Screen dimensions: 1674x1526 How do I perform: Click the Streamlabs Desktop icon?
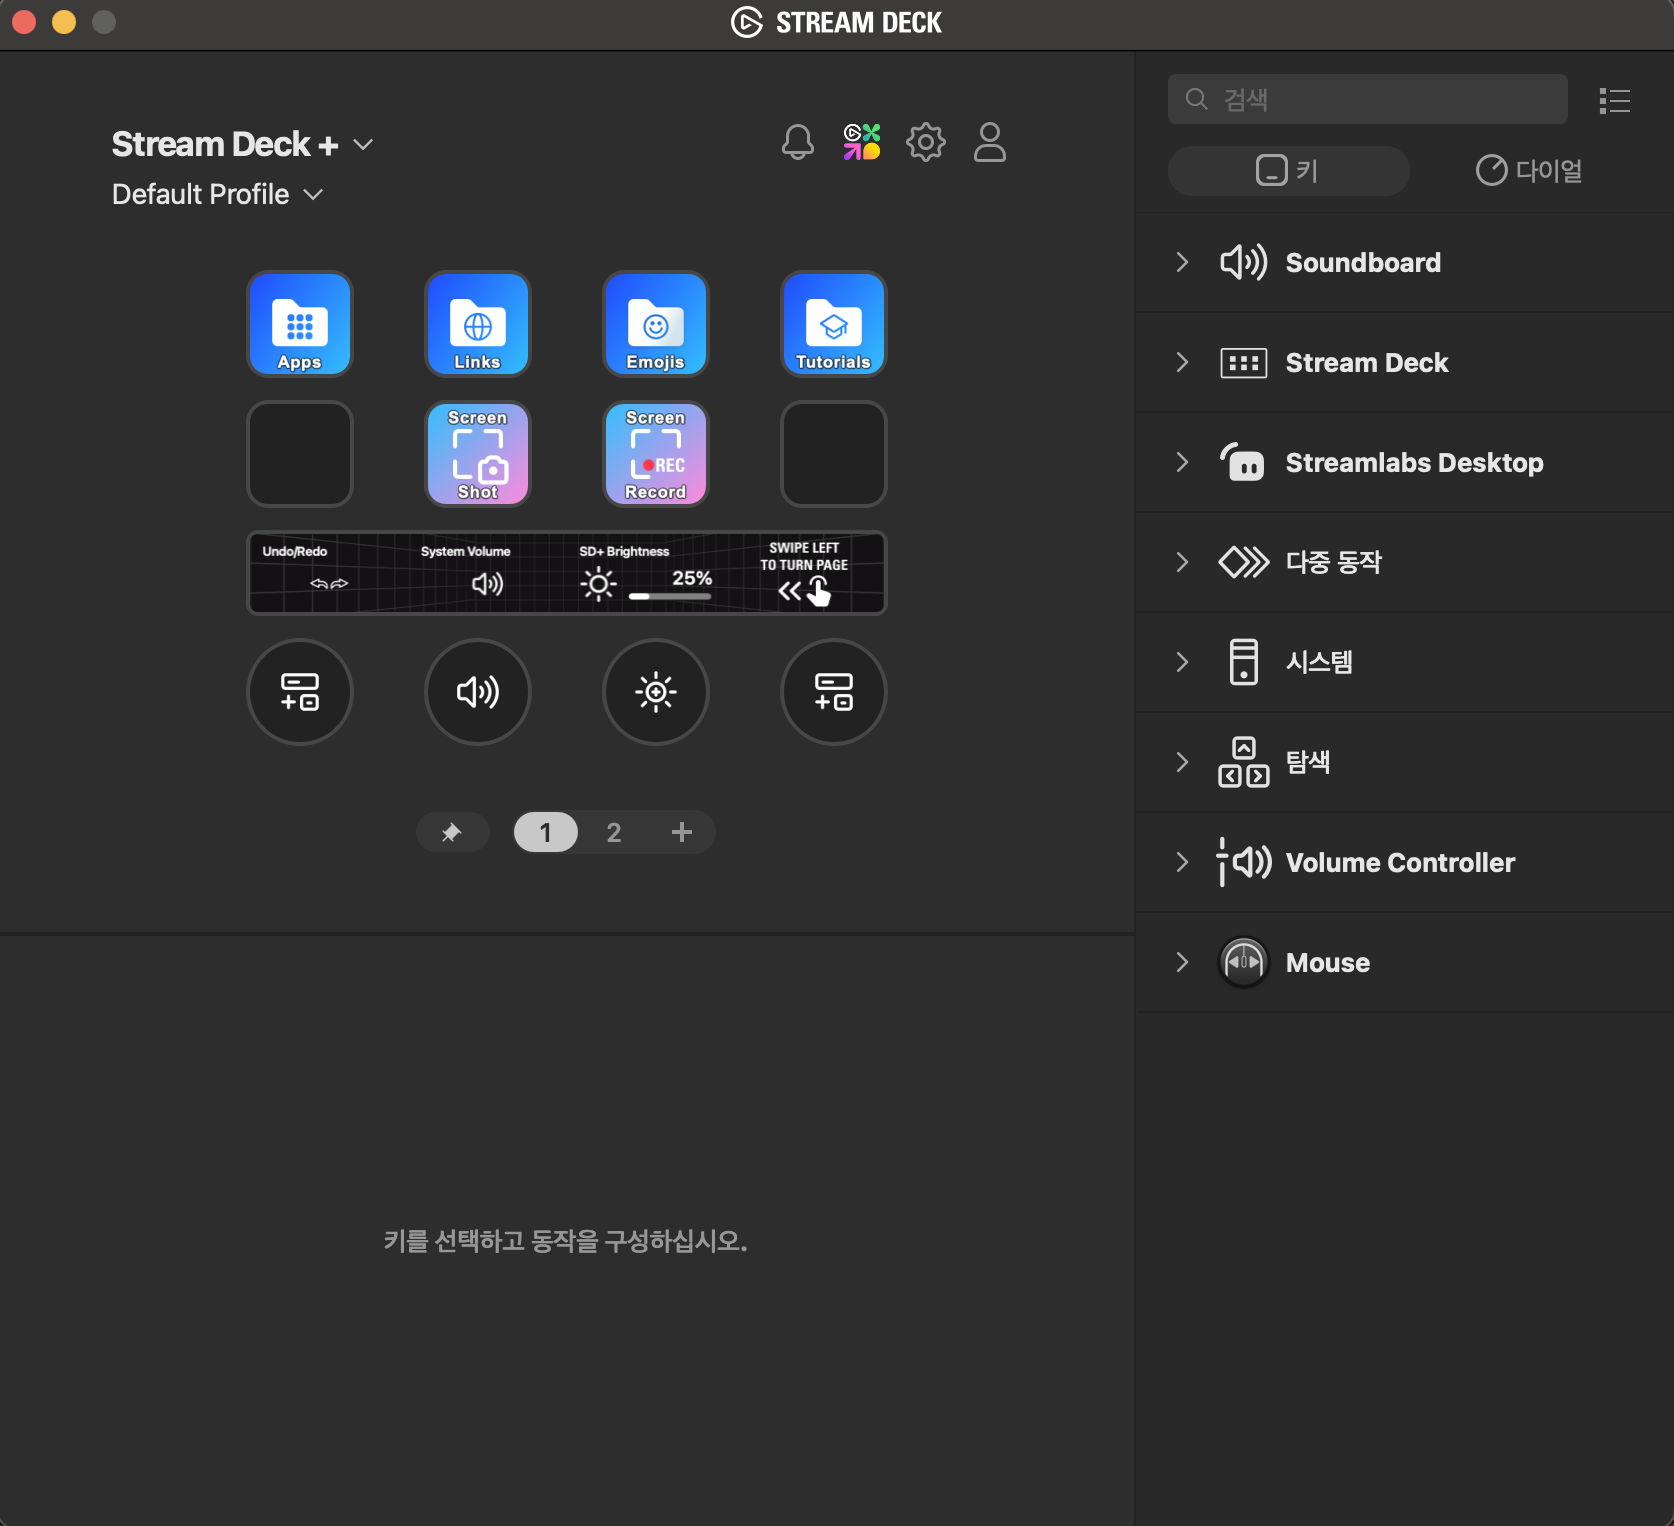pos(1244,462)
